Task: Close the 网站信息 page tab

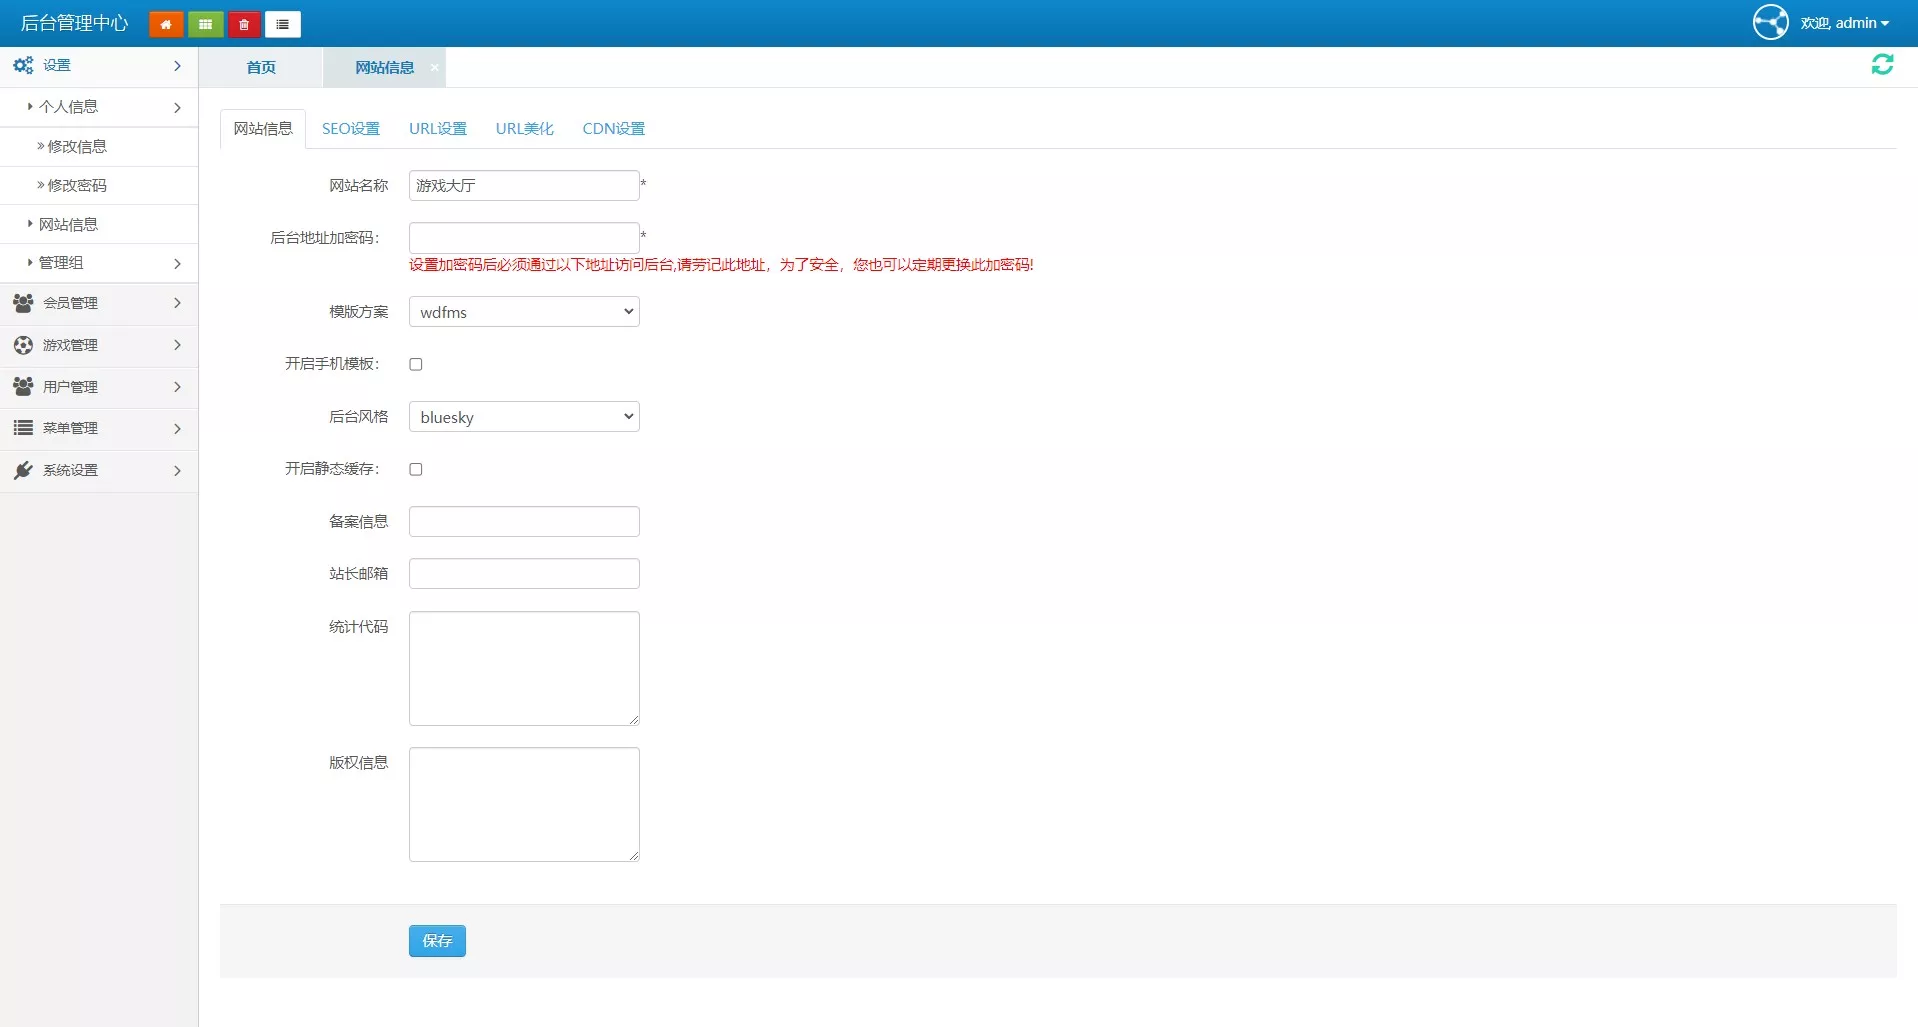Action: tap(434, 67)
